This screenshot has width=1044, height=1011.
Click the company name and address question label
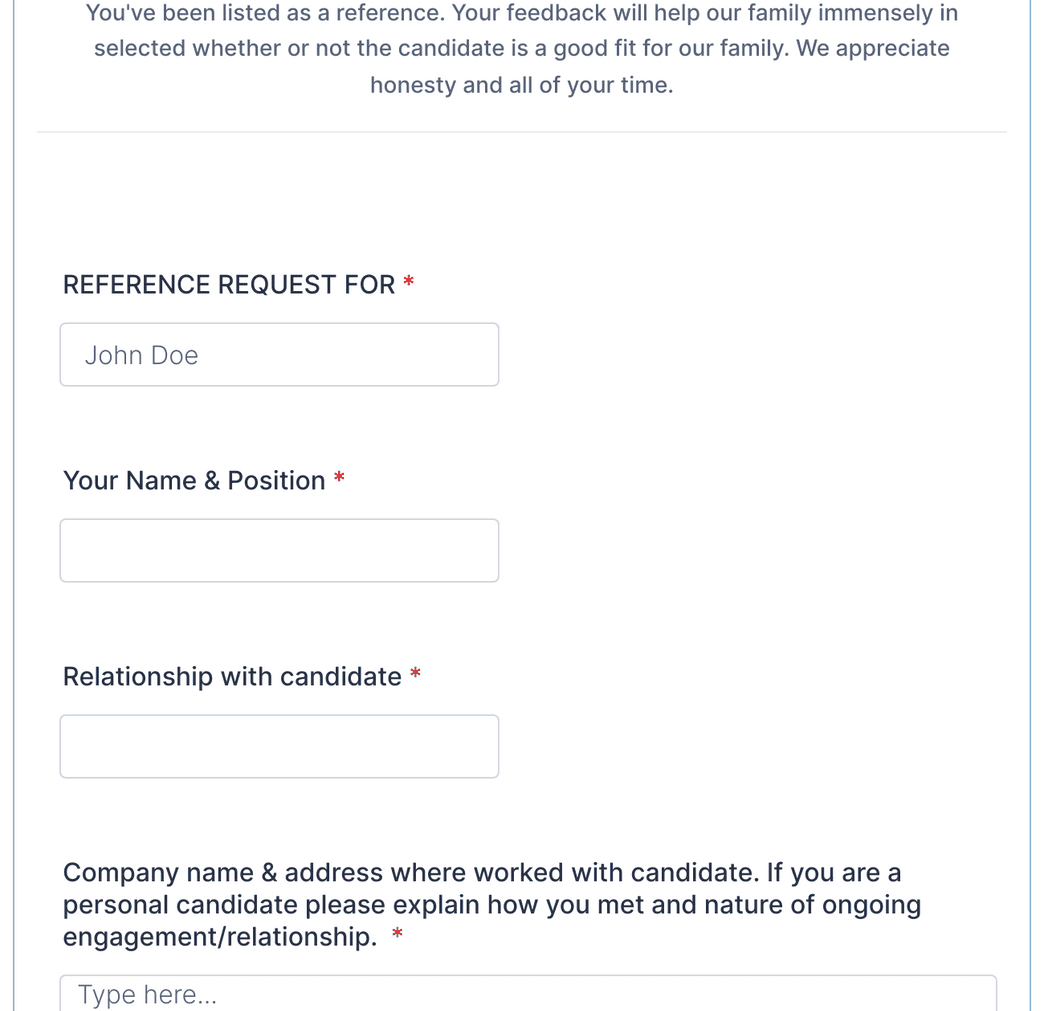pyautogui.click(x=490, y=903)
